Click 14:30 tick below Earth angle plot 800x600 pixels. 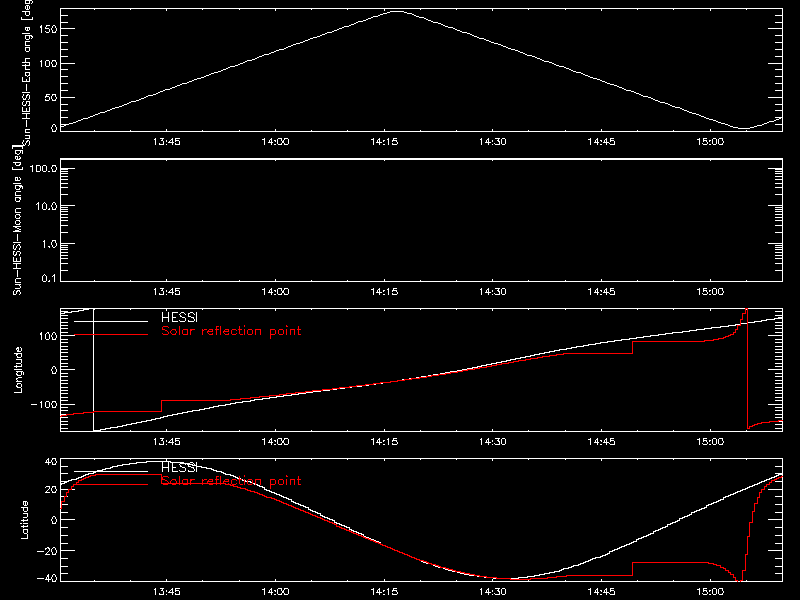pyautogui.click(x=492, y=142)
